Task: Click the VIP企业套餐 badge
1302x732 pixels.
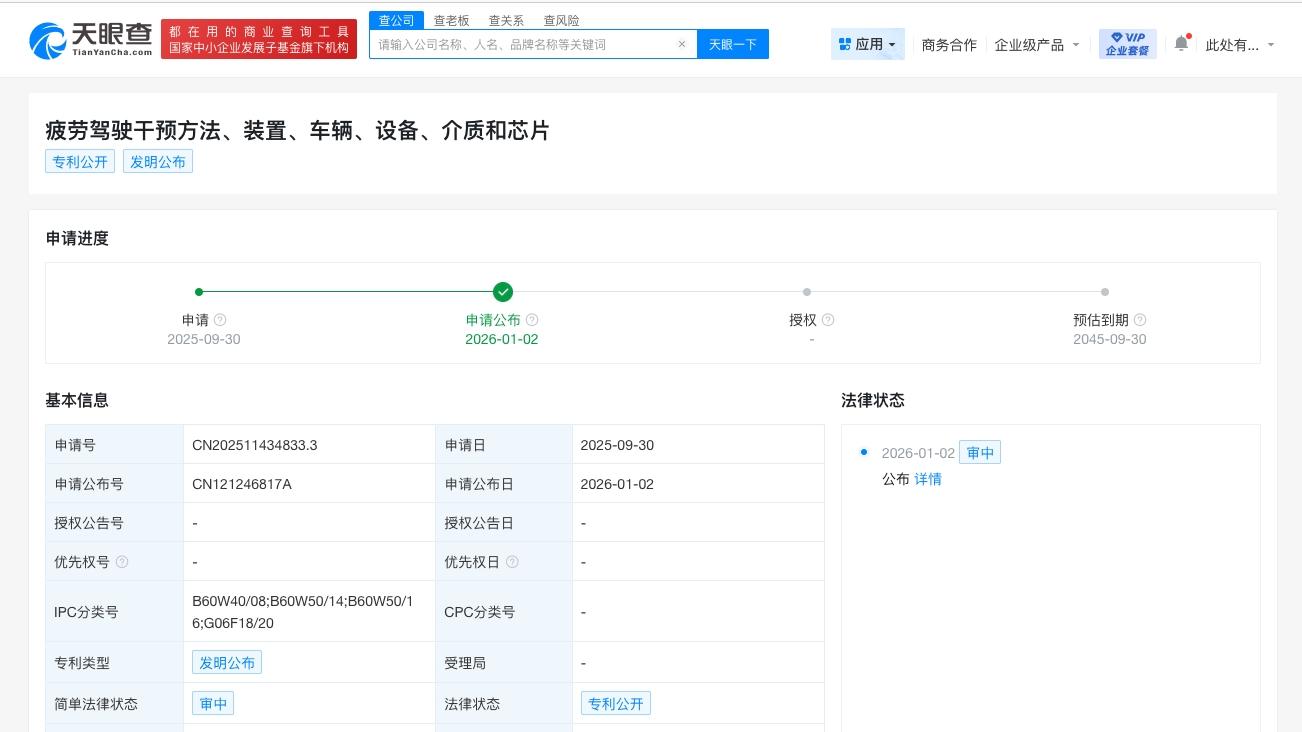Action: coord(1127,43)
